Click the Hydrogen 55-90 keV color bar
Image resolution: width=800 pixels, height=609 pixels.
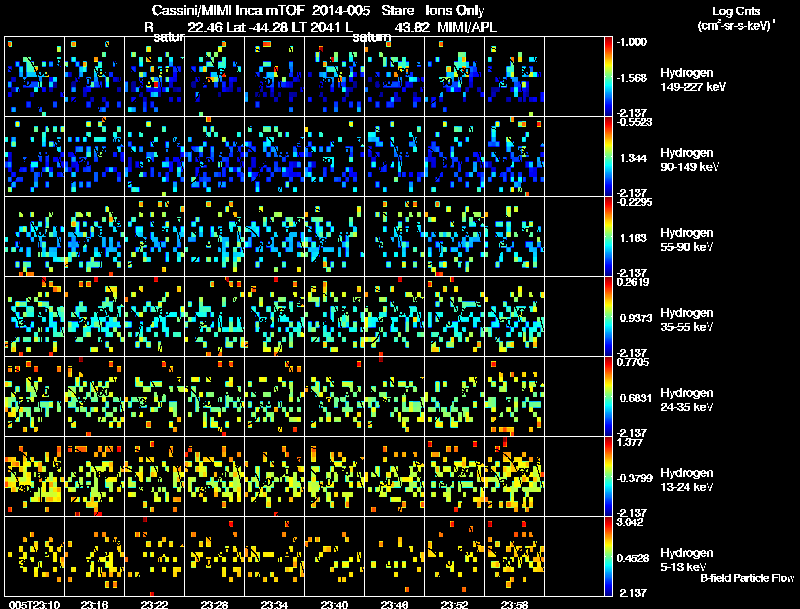(608, 237)
